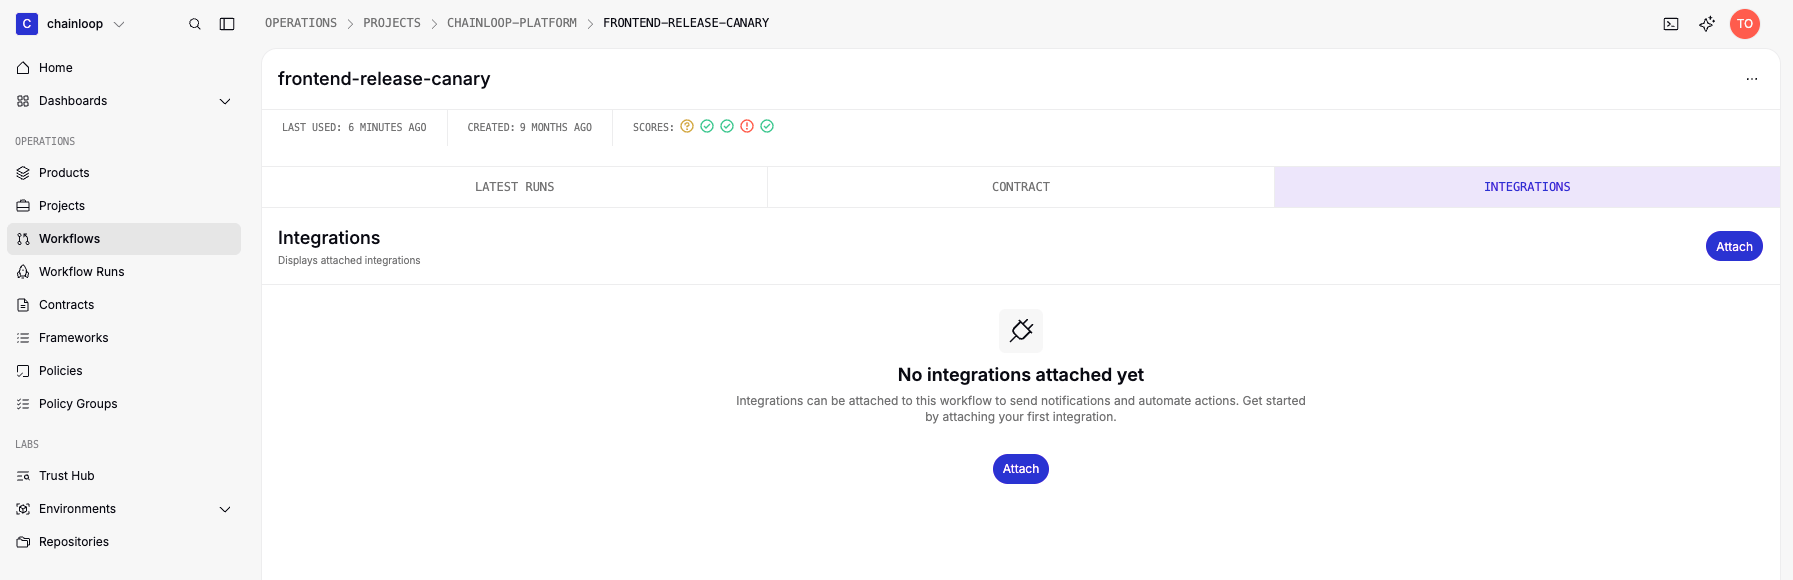The height and width of the screenshot is (580, 1793).
Task: Click the frontend-release-canary page title
Action: click(x=384, y=79)
